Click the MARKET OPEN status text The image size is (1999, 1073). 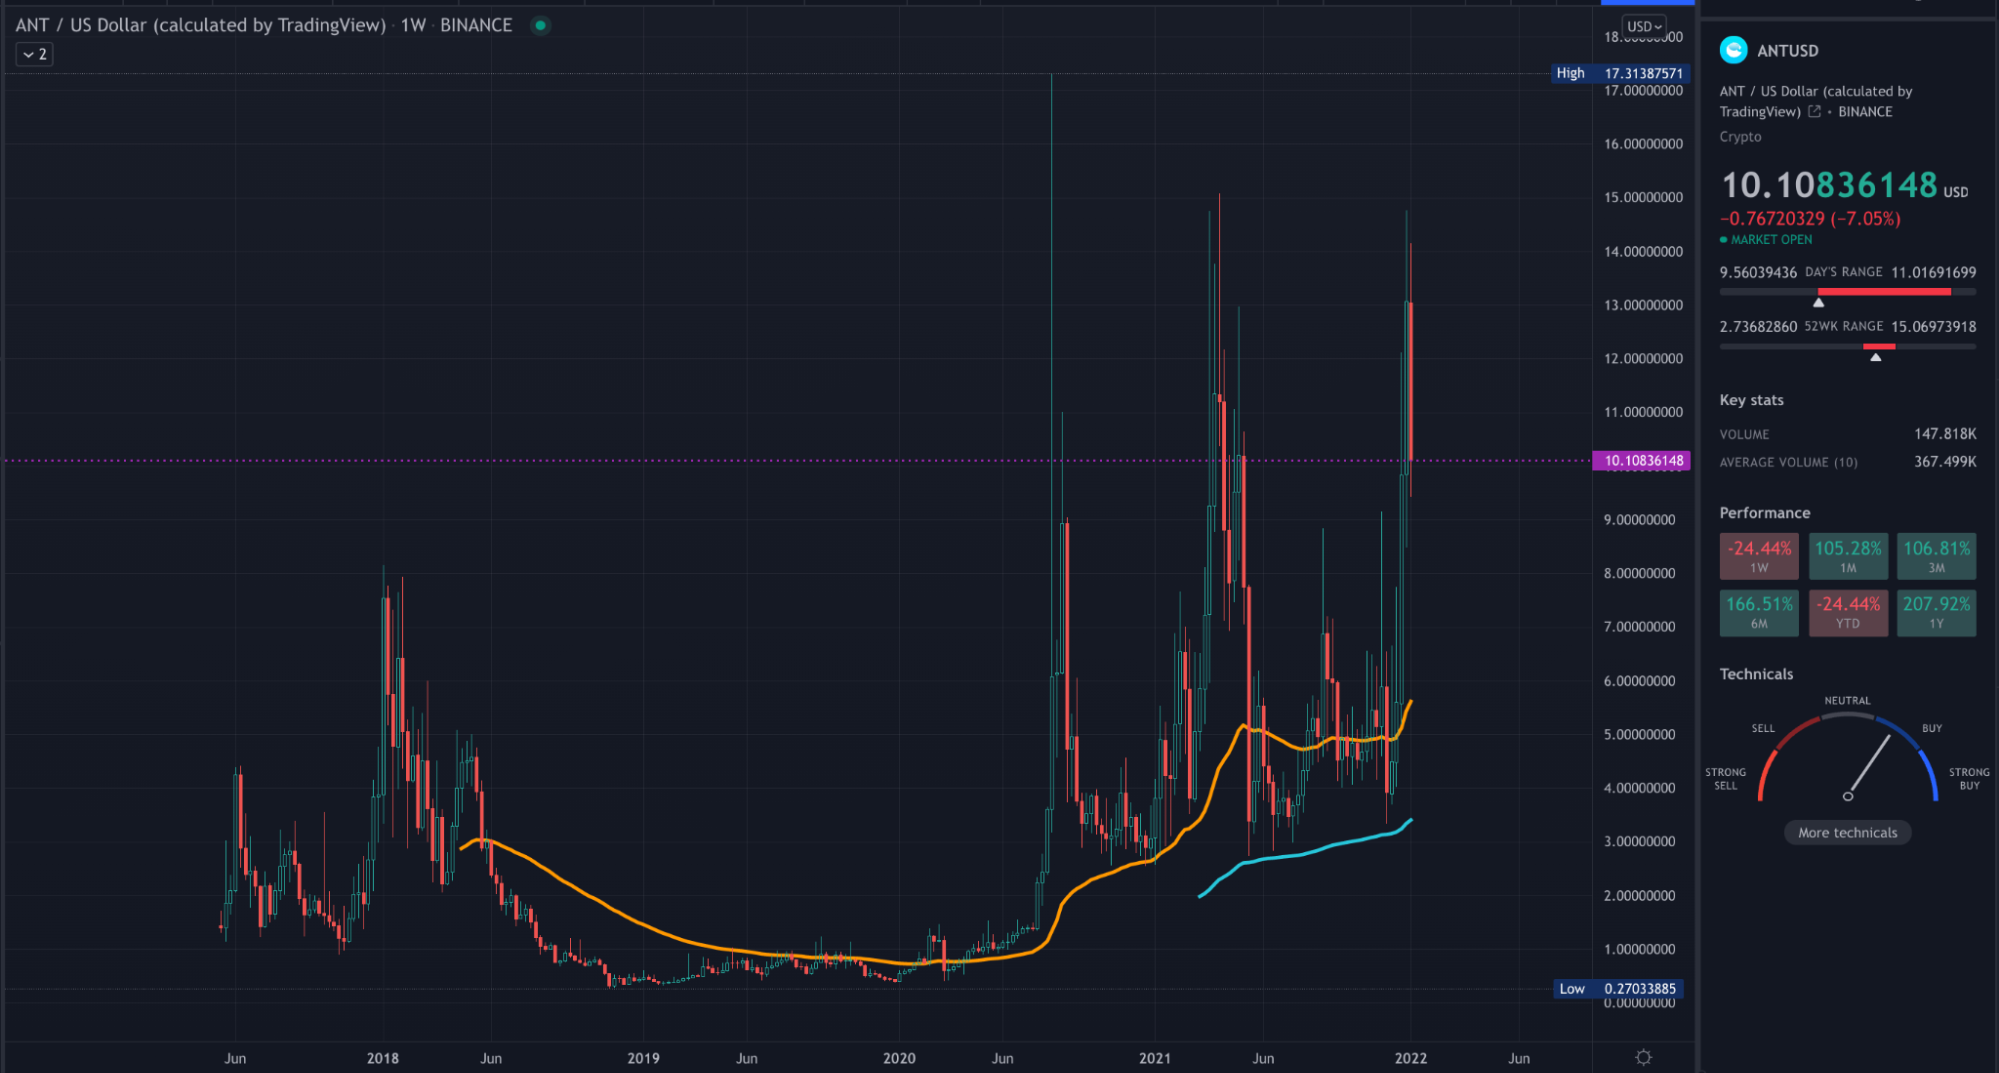(x=1771, y=240)
